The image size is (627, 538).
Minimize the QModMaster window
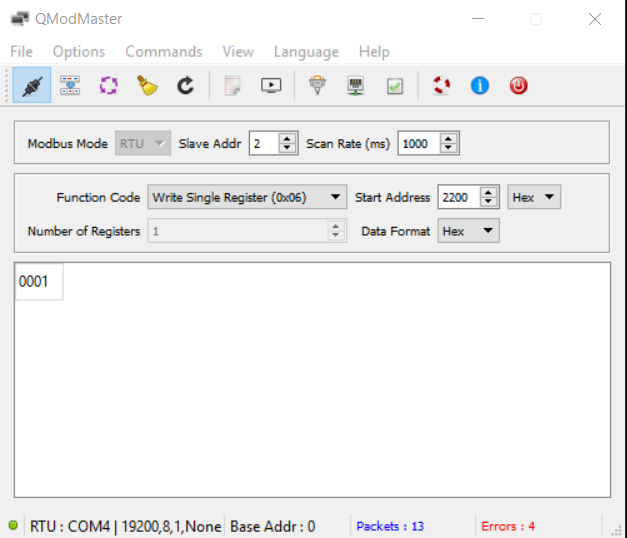click(x=478, y=18)
